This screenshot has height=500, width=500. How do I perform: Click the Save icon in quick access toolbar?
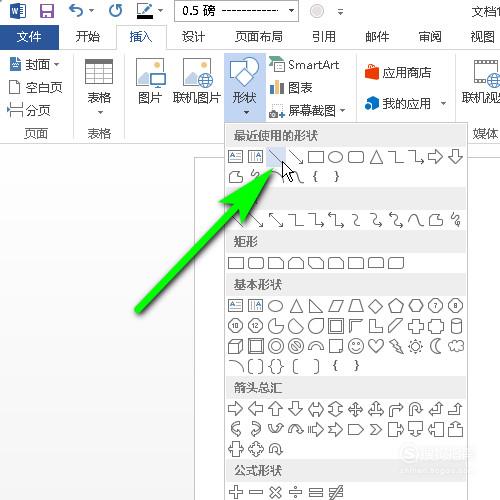pyautogui.click(x=47, y=11)
